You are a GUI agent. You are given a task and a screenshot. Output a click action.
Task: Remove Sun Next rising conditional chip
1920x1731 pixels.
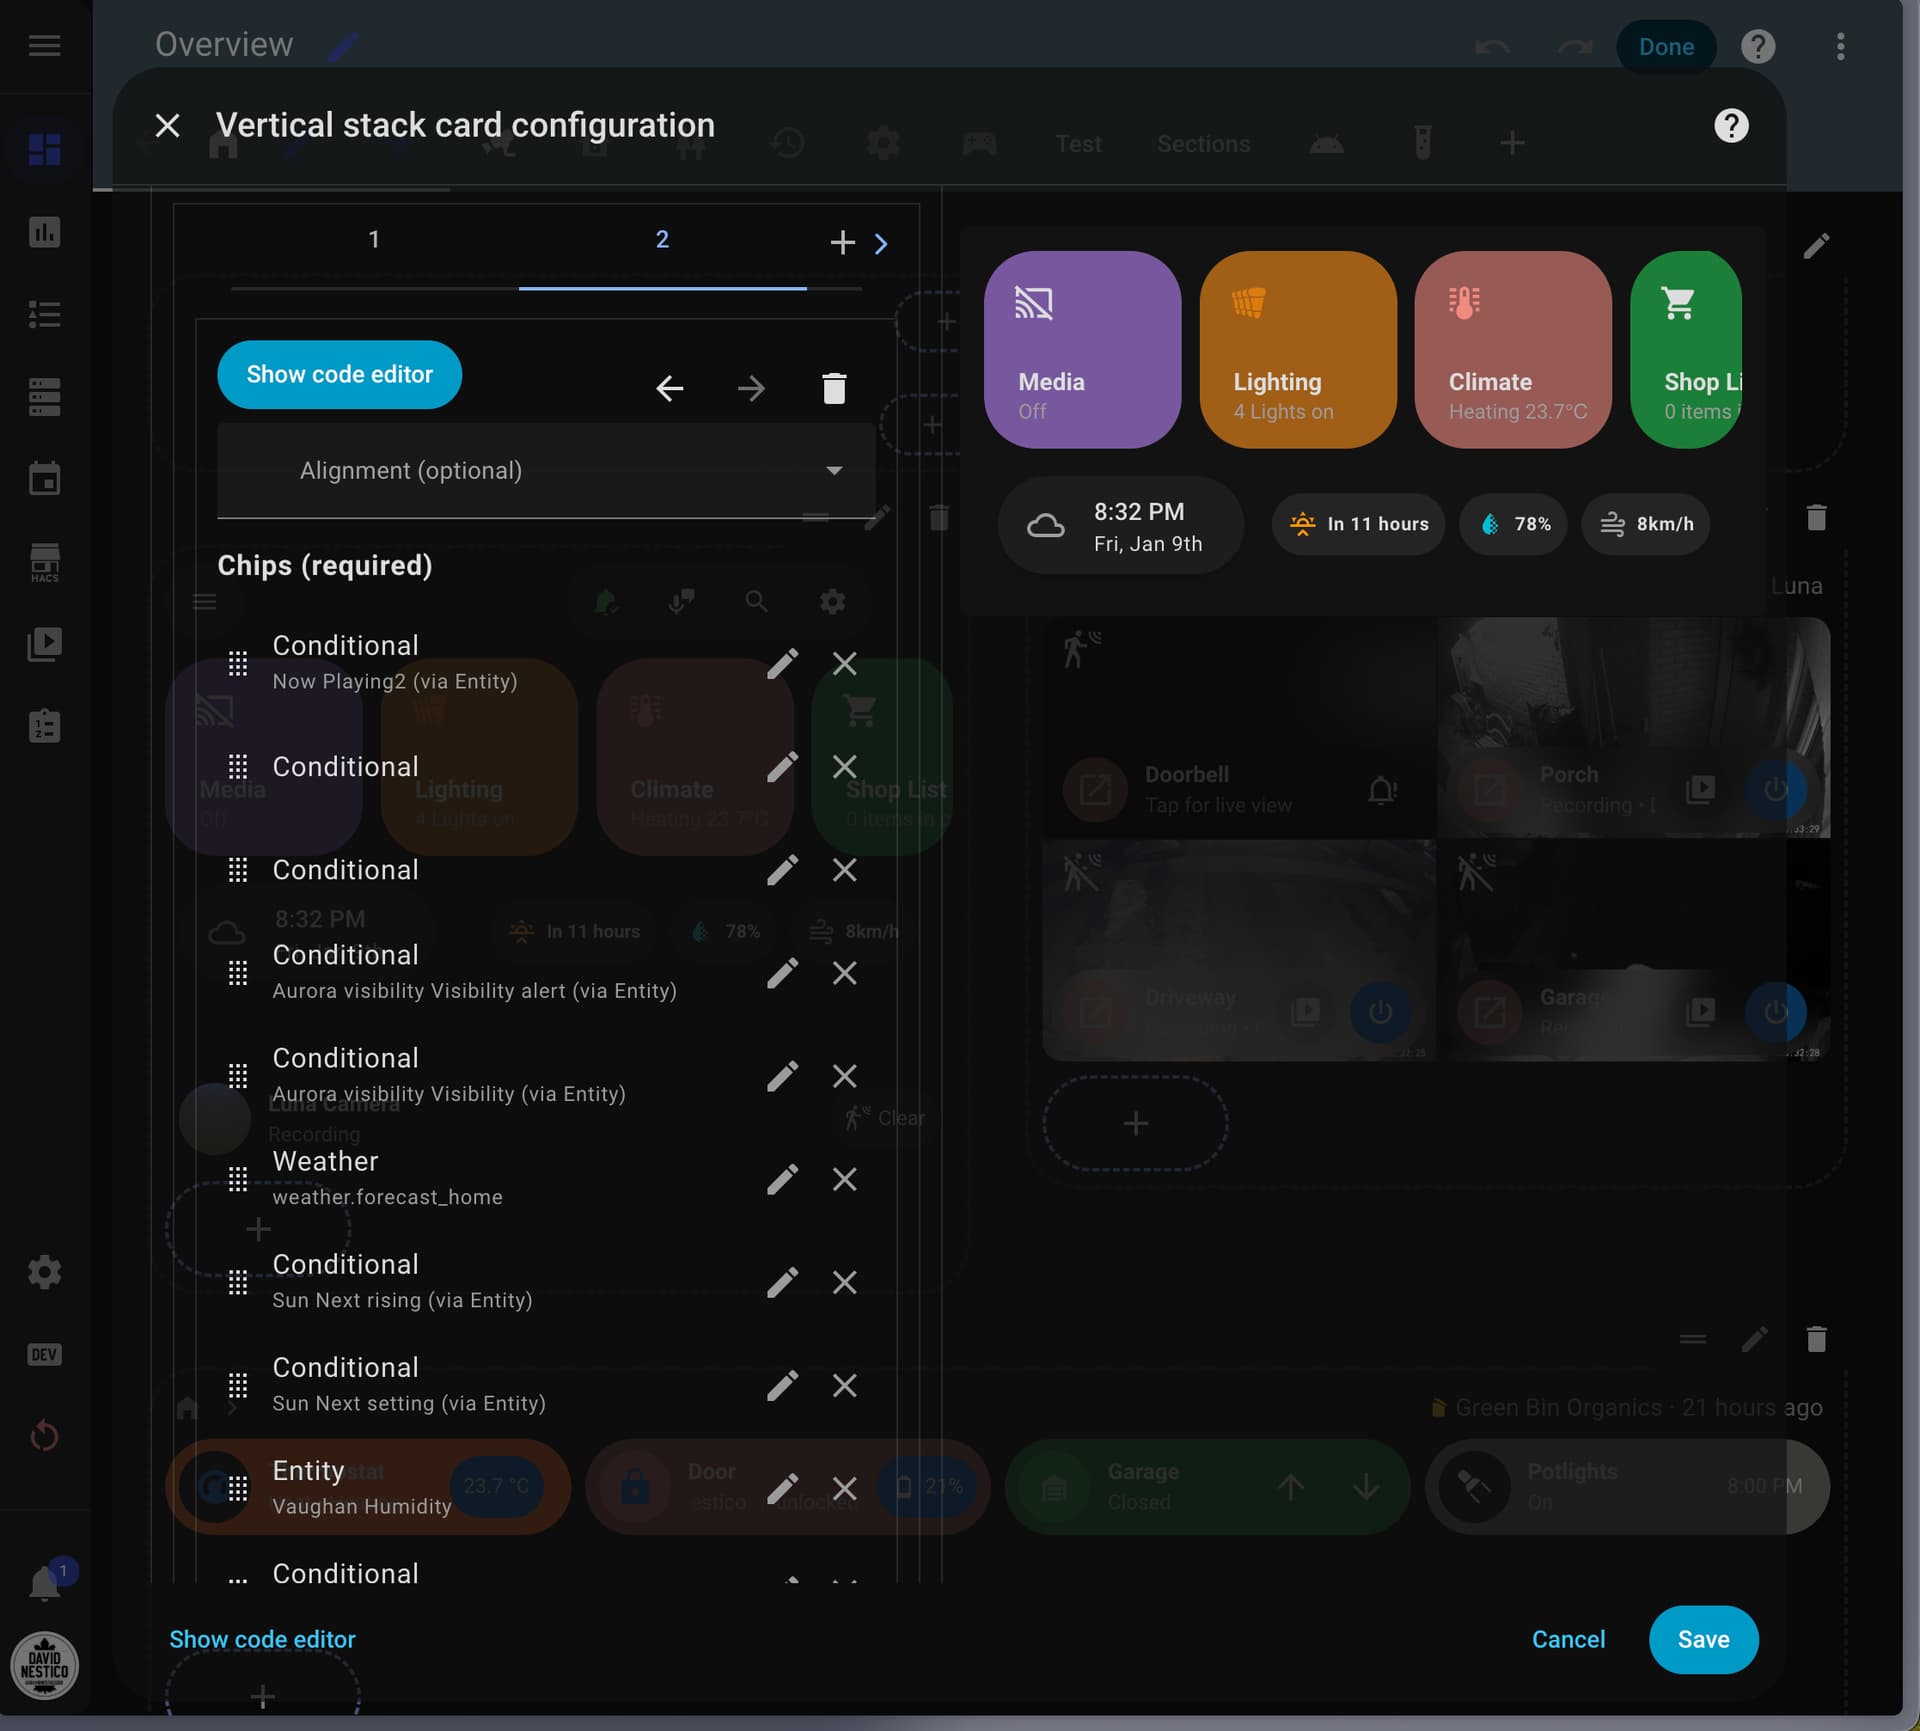pos(844,1282)
